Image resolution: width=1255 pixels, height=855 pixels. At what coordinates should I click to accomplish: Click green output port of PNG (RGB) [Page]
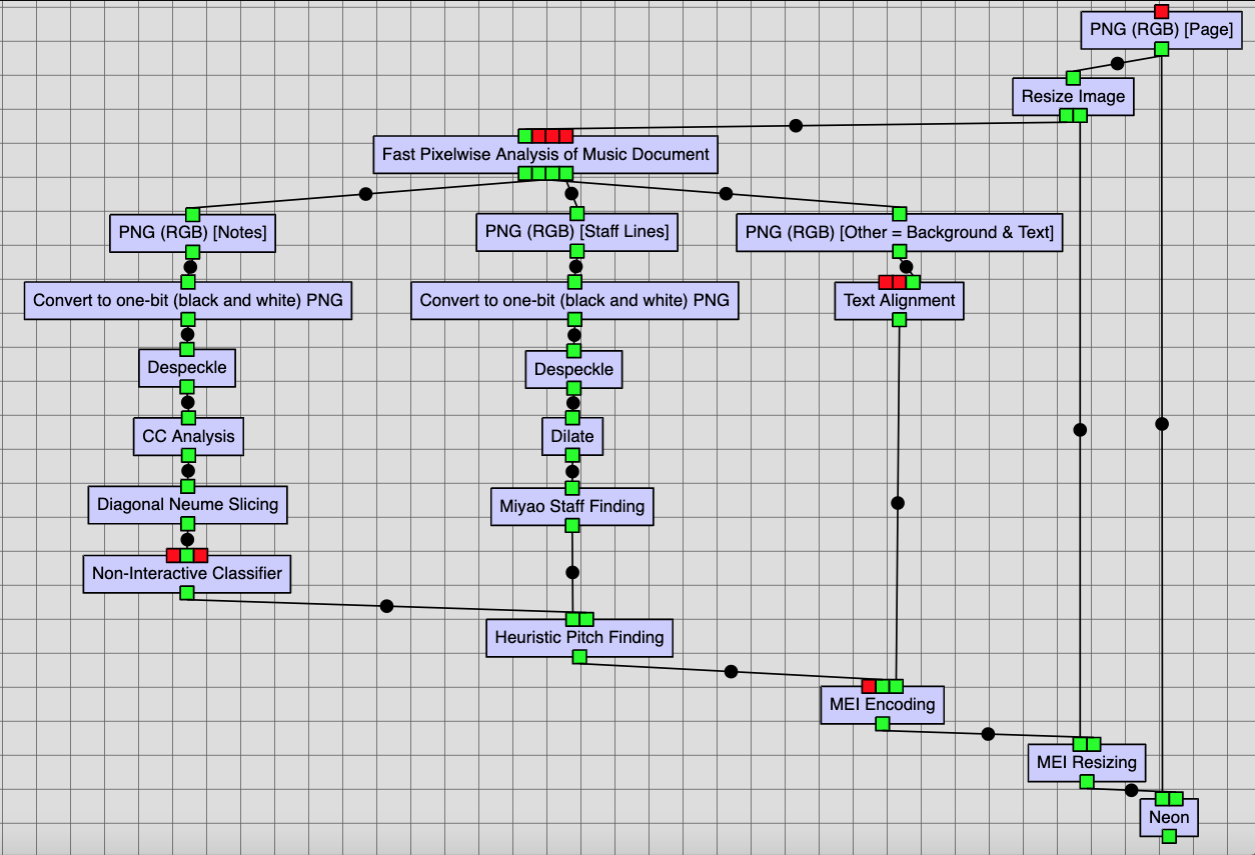click(1161, 49)
